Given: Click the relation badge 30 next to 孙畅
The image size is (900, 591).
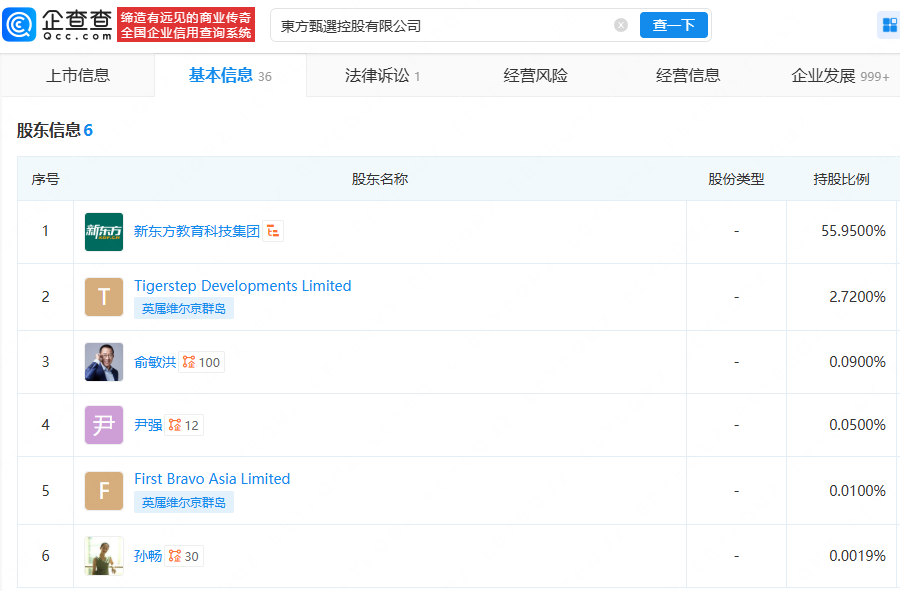Looking at the screenshot, I should 183,556.
